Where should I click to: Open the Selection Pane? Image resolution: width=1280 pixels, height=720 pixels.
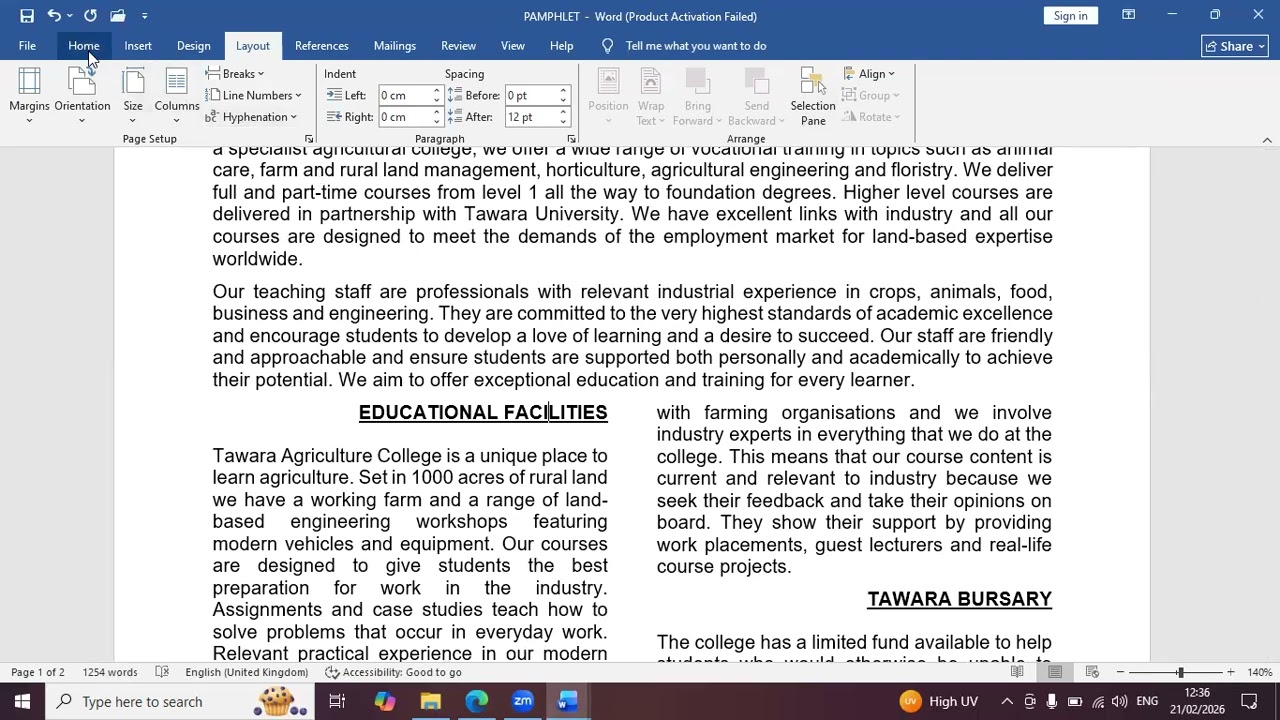pyautogui.click(x=813, y=96)
